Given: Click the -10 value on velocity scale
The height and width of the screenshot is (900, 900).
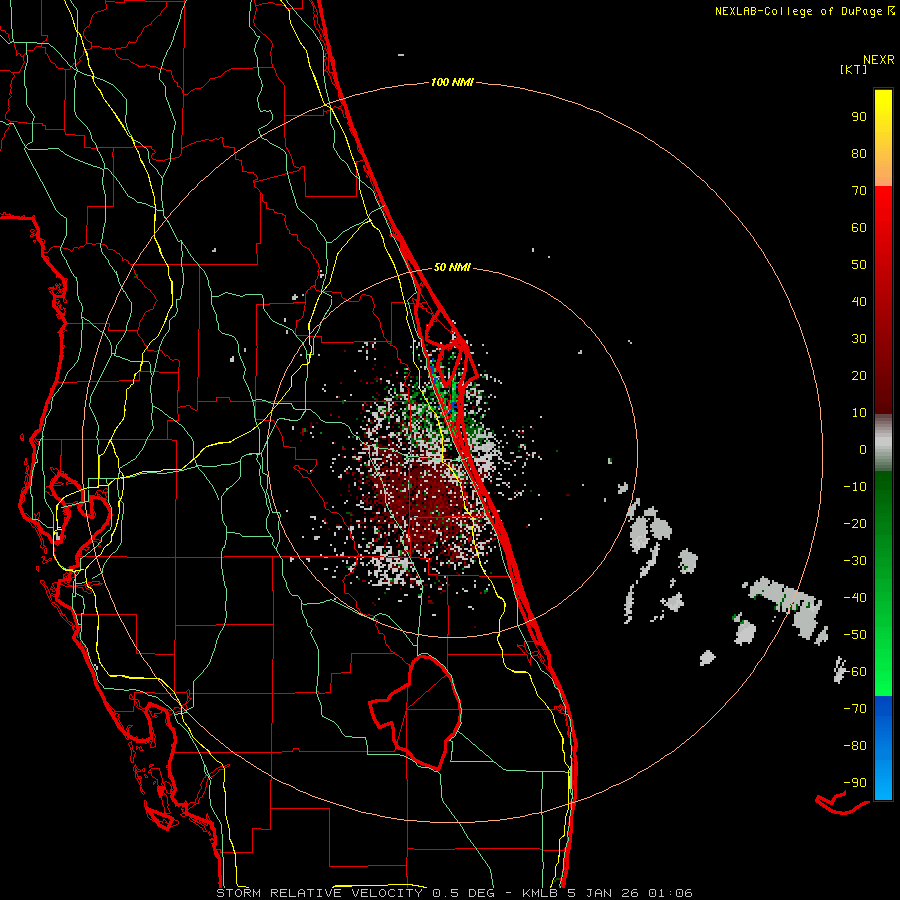Looking at the screenshot, I should tap(855, 487).
